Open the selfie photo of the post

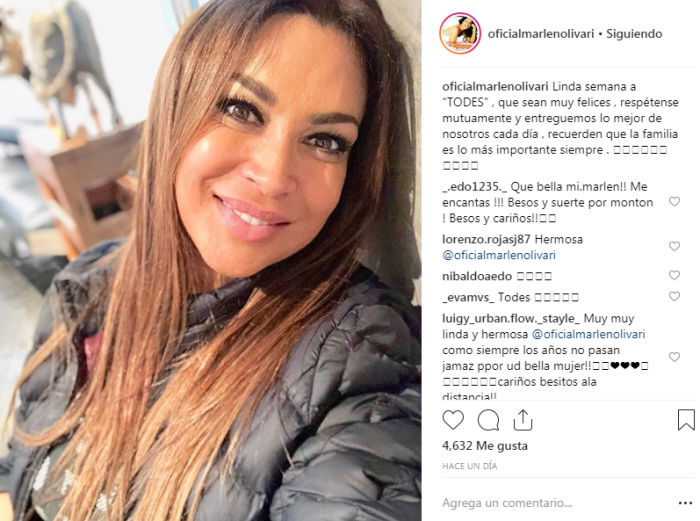click(x=211, y=260)
